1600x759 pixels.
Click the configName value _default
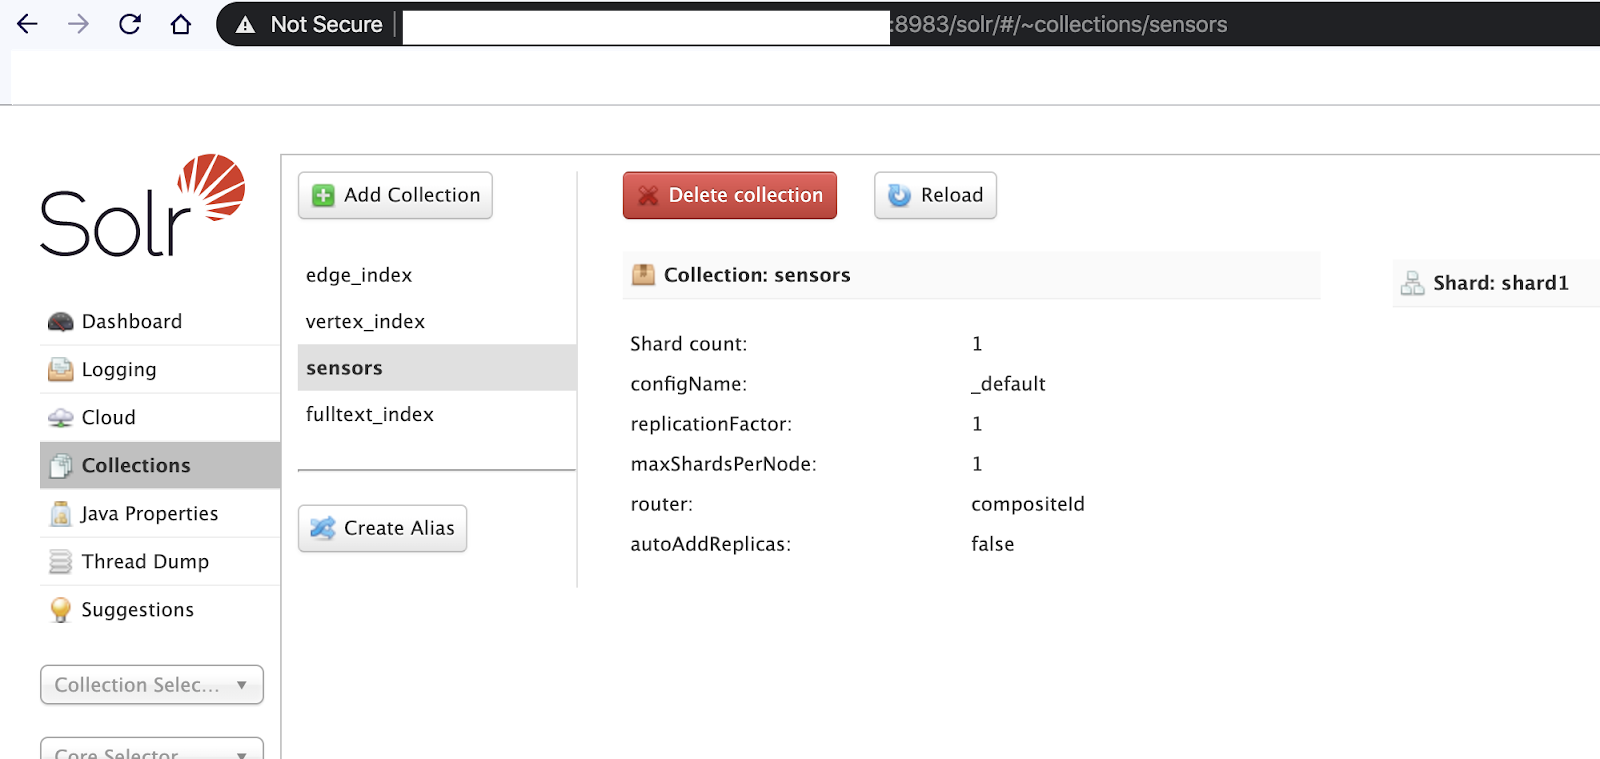[x=1008, y=384]
